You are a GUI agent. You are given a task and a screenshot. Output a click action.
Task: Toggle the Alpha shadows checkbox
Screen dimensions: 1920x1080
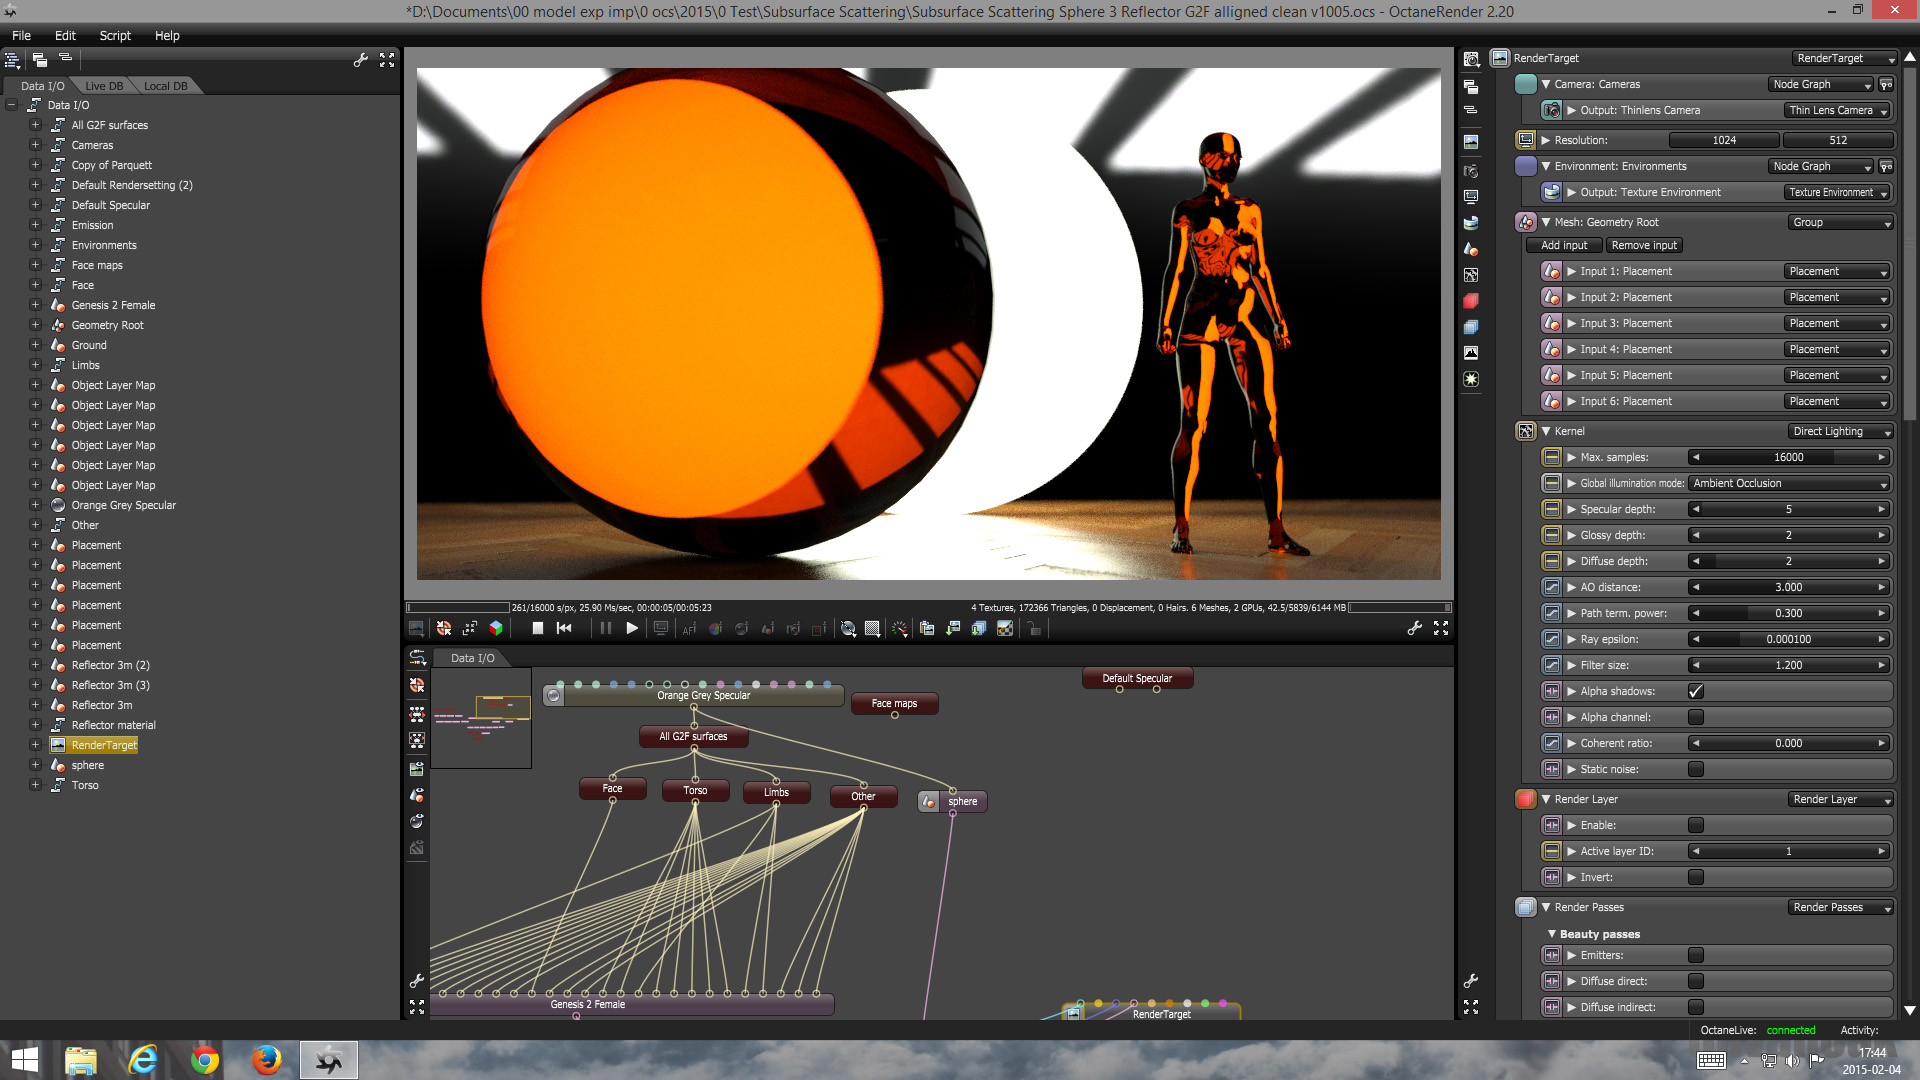pos(1696,691)
